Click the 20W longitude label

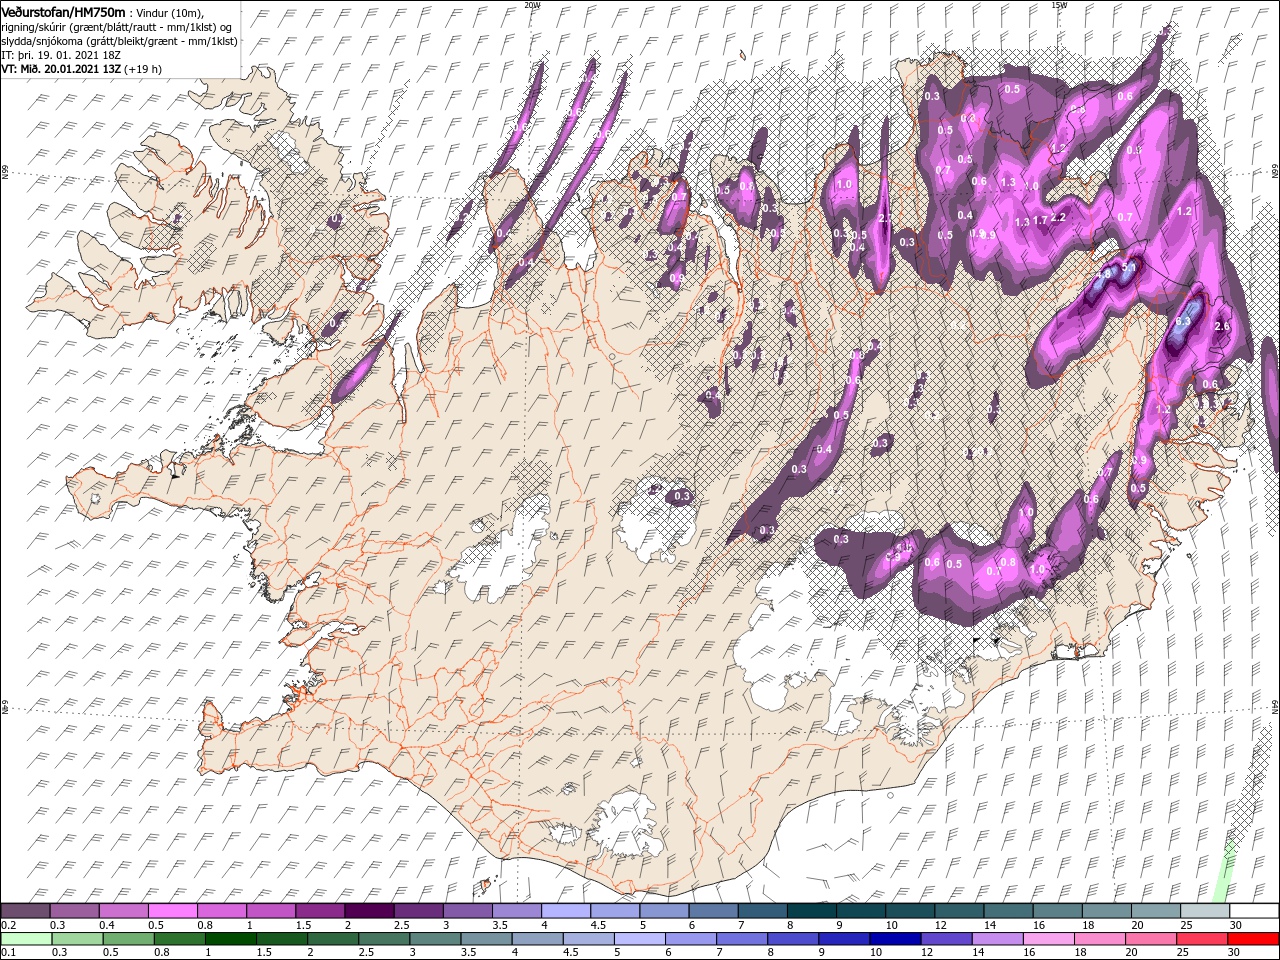[x=532, y=5]
